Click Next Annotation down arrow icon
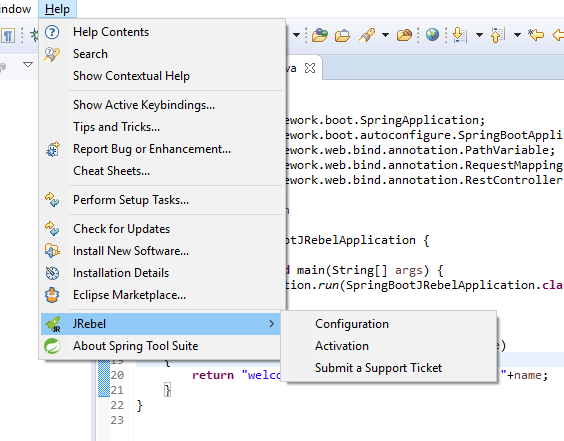Screen dimensions: 564x441 tap(459, 35)
